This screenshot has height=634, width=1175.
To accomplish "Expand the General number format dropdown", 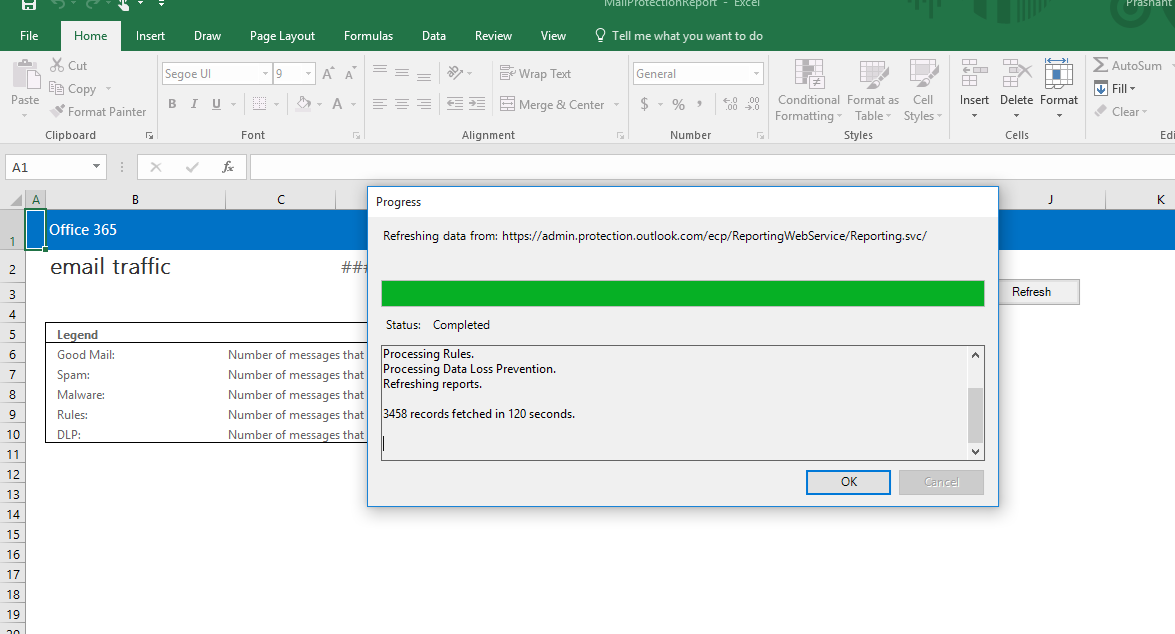I will [x=756, y=74].
